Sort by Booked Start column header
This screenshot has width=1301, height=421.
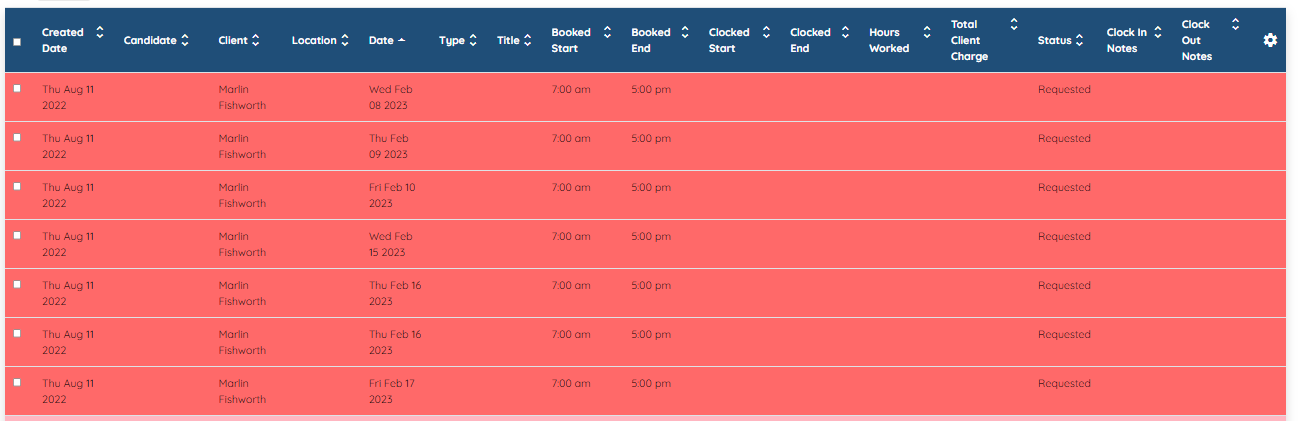pyautogui.click(x=571, y=40)
